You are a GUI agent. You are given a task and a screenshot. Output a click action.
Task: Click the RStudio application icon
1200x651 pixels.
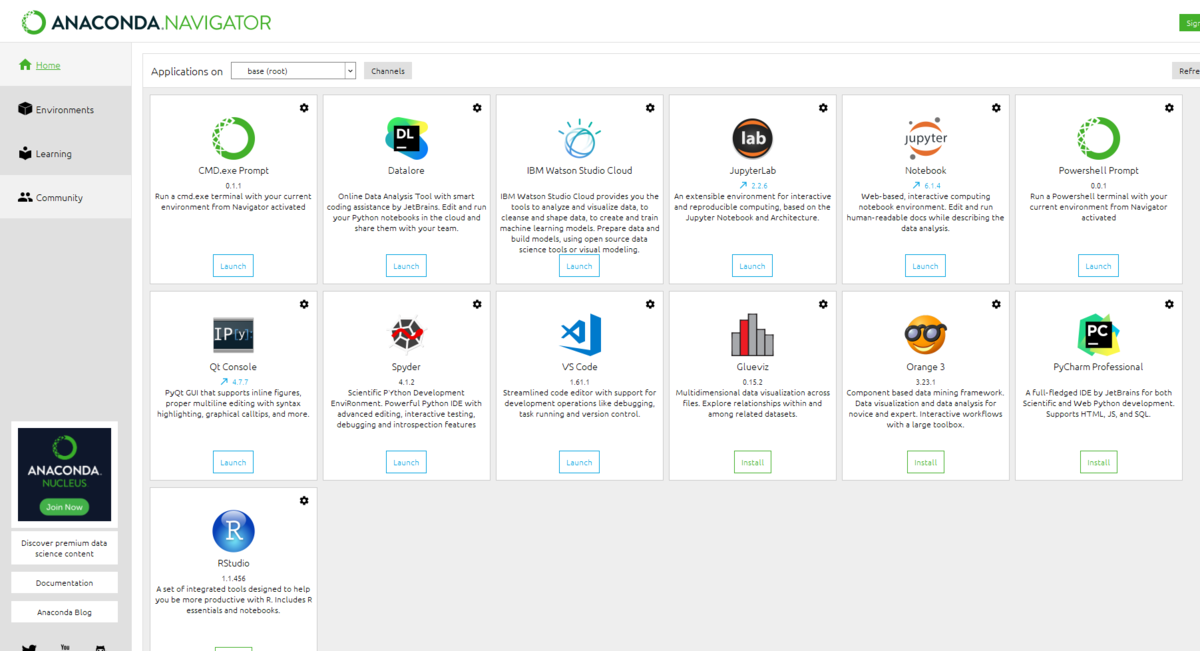tap(233, 531)
